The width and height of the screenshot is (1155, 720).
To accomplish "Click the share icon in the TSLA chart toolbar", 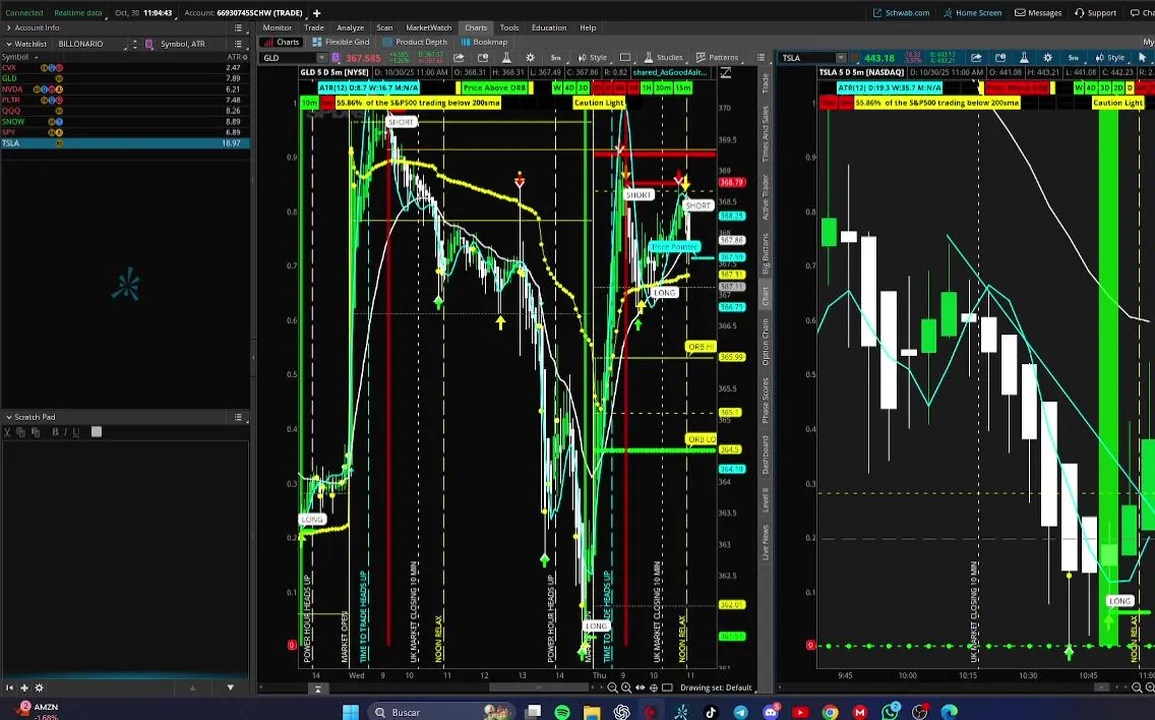I will pos(976,57).
